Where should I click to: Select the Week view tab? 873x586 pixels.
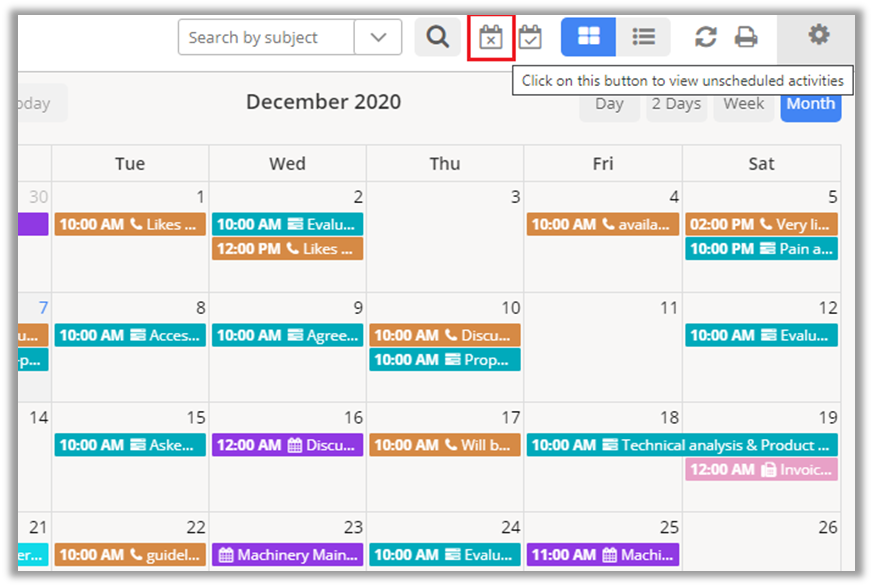point(743,104)
